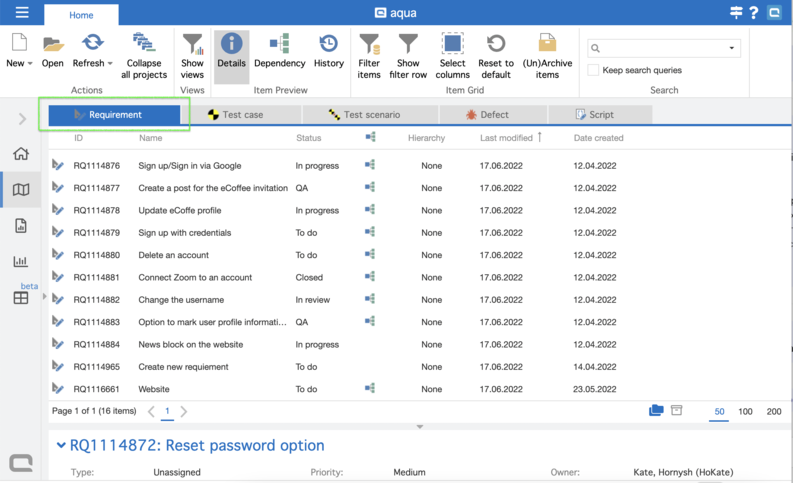This screenshot has height=483, width=793.
Task: Open the reports chart icon in sidebar
Action: coord(21,261)
